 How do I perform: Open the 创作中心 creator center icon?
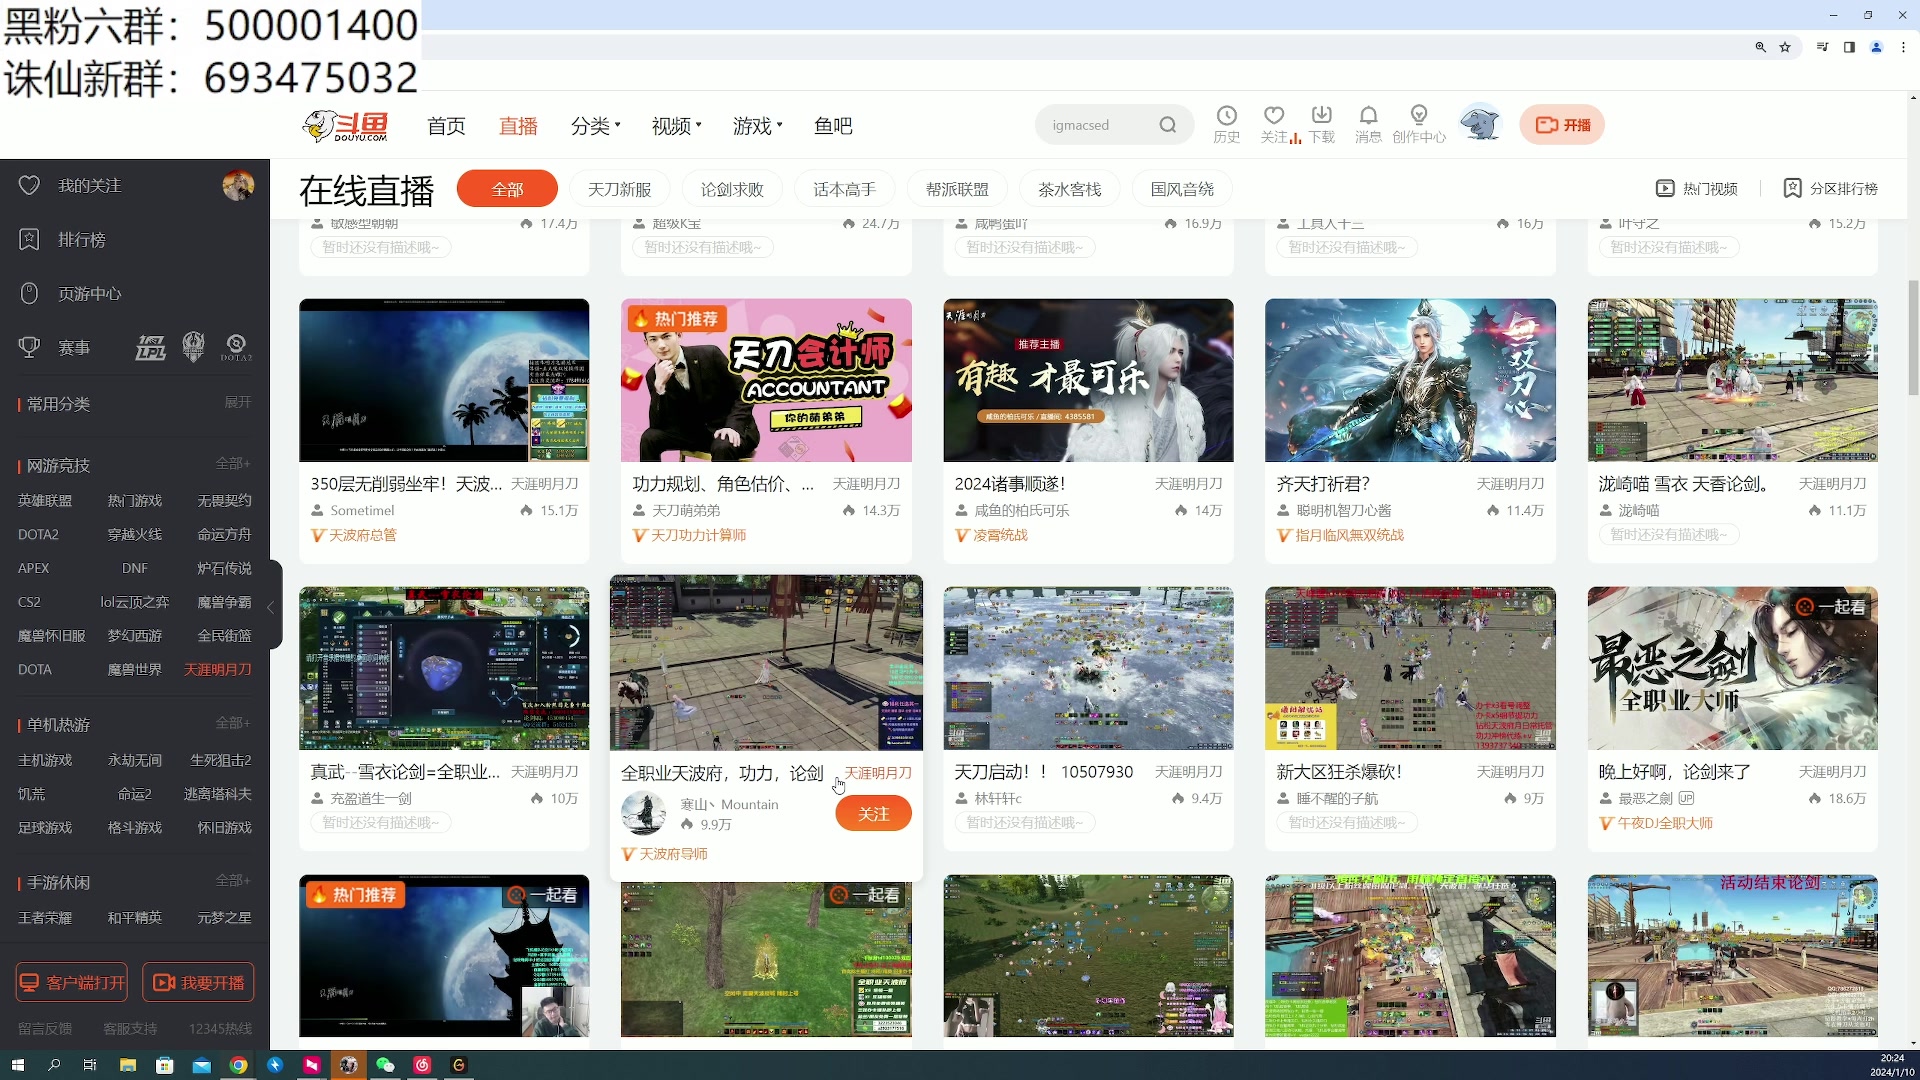(x=1418, y=122)
